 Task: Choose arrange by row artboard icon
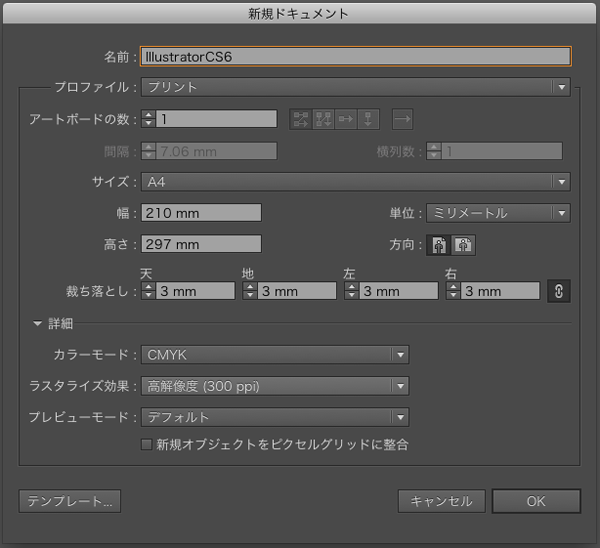[346, 119]
